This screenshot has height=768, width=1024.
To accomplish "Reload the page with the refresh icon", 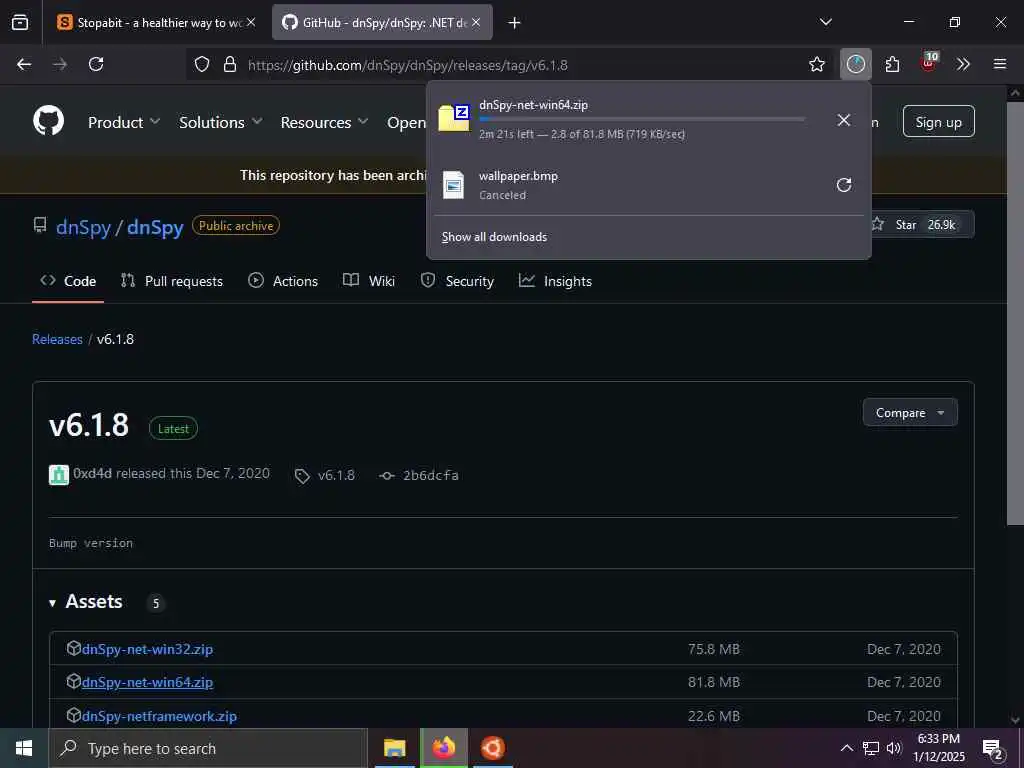I will pos(96,64).
